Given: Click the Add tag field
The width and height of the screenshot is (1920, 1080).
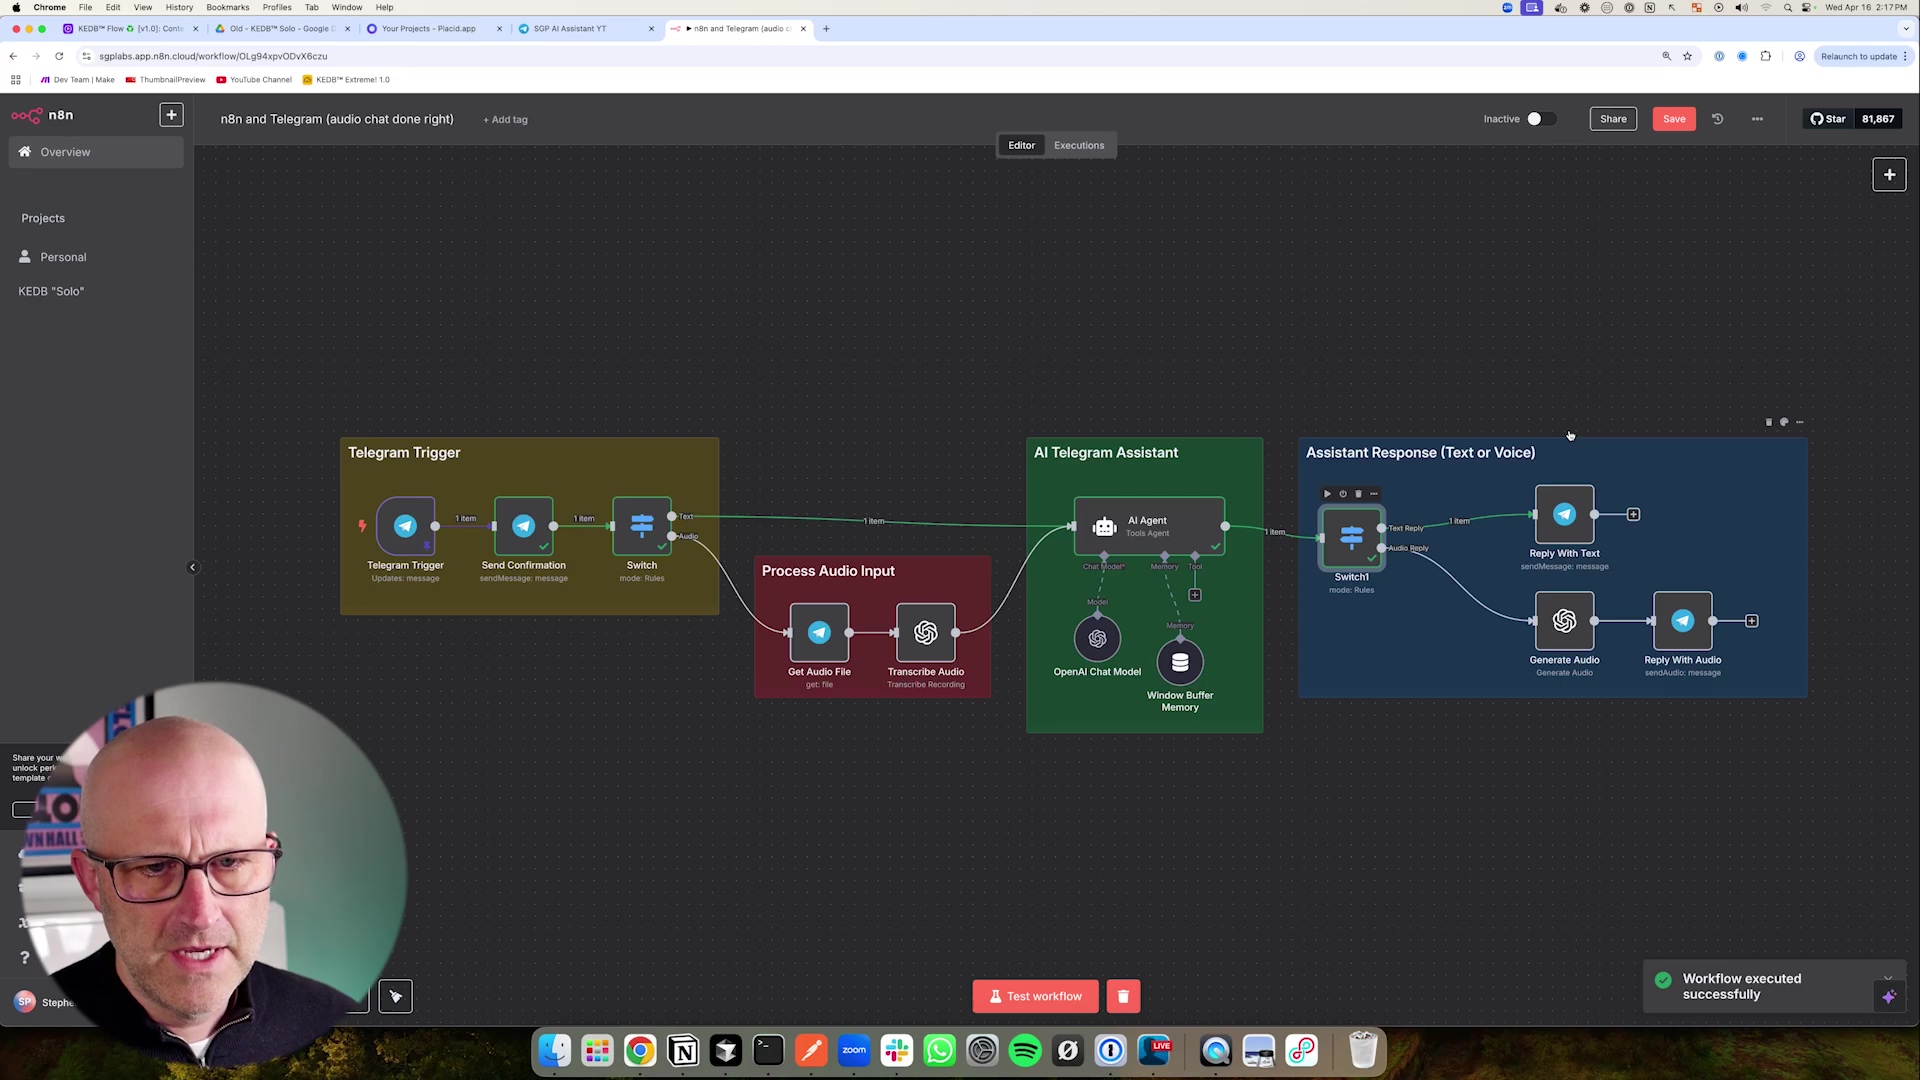Looking at the screenshot, I should (505, 120).
